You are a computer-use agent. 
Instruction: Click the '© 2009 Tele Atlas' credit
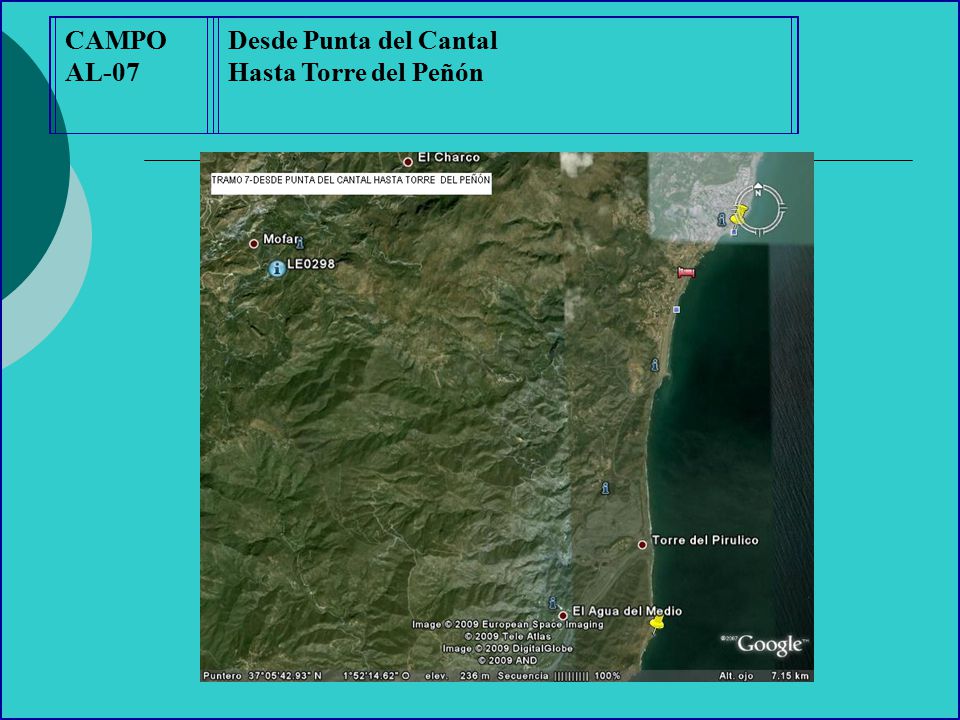[508, 637]
